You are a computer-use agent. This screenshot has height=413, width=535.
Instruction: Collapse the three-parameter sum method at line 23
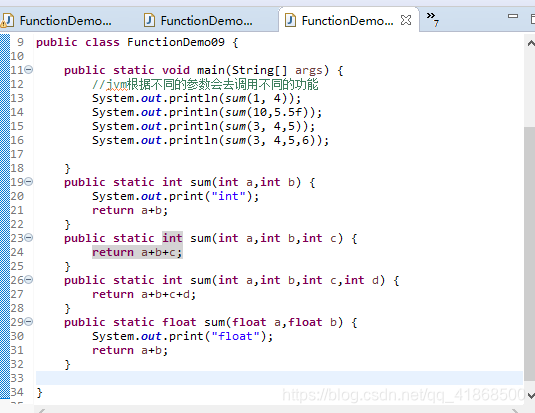(x=29, y=238)
